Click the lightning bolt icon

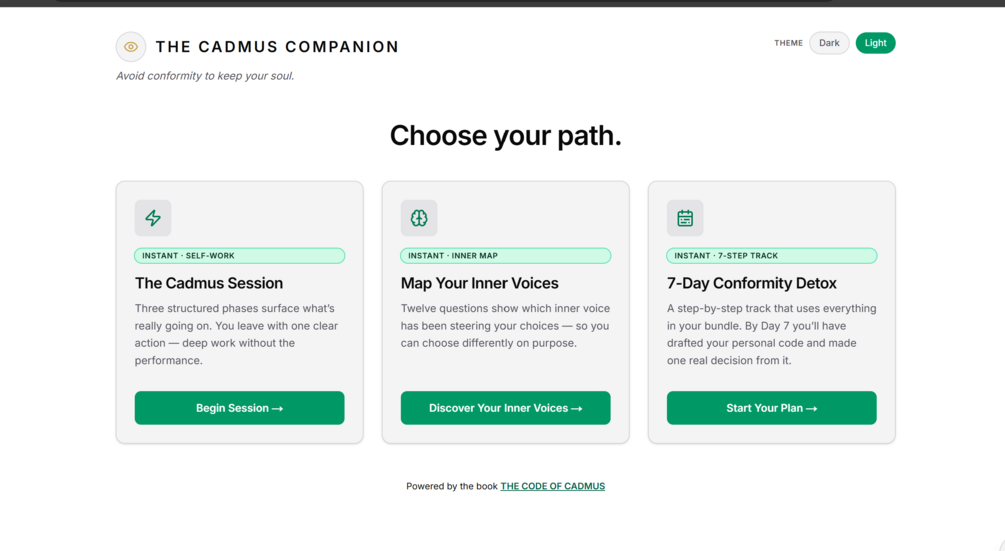pos(153,218)
